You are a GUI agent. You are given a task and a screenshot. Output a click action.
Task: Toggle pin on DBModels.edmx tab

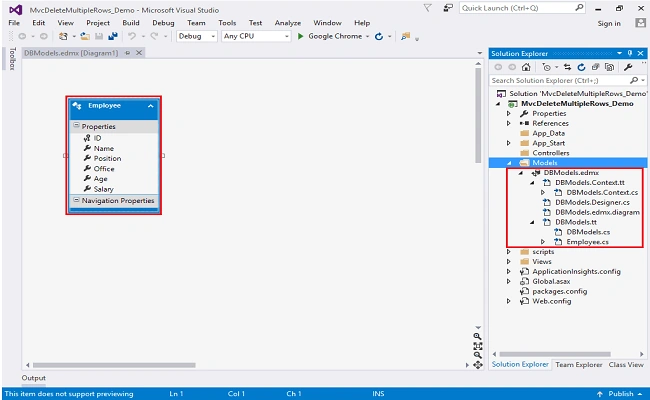[x=128, y=53]
